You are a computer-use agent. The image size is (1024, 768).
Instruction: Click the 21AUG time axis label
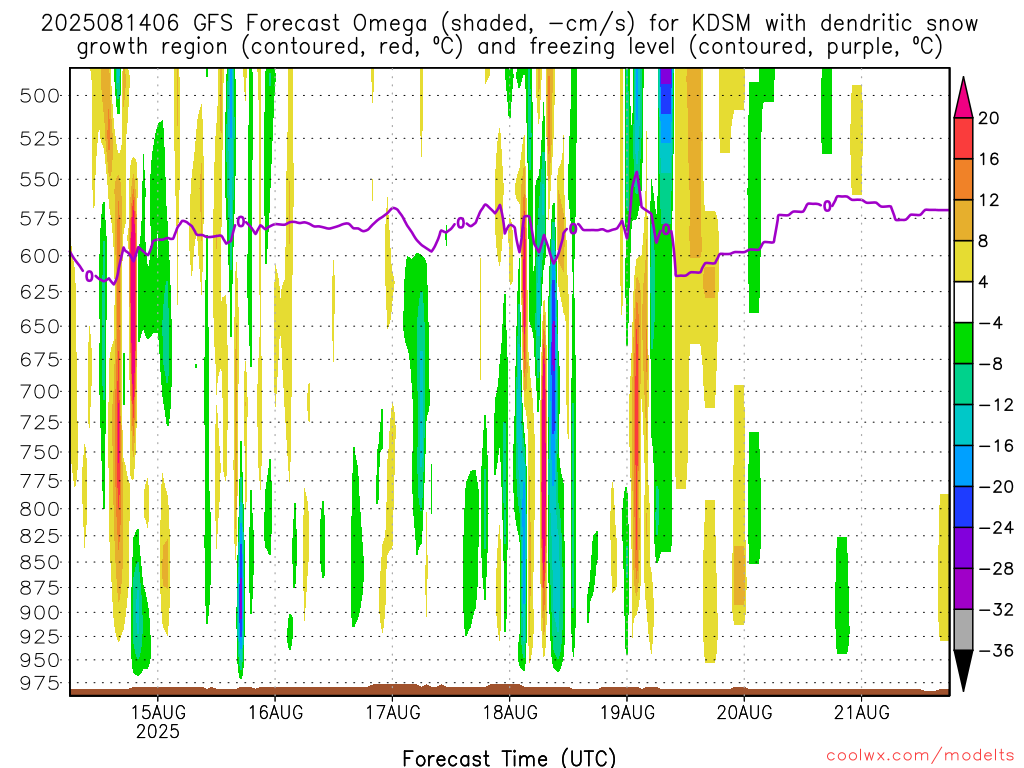click(861, 712)
